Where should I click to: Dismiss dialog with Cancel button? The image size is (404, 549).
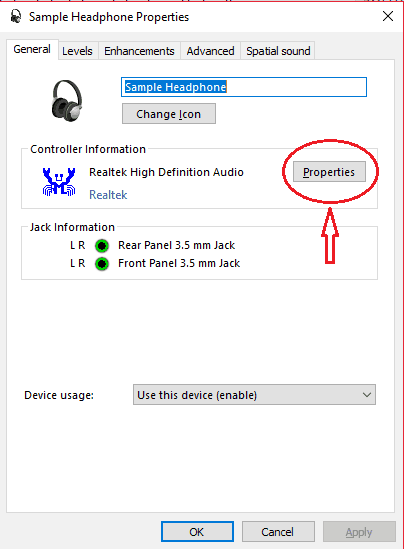pyautogui.click(x=278, y=532)
